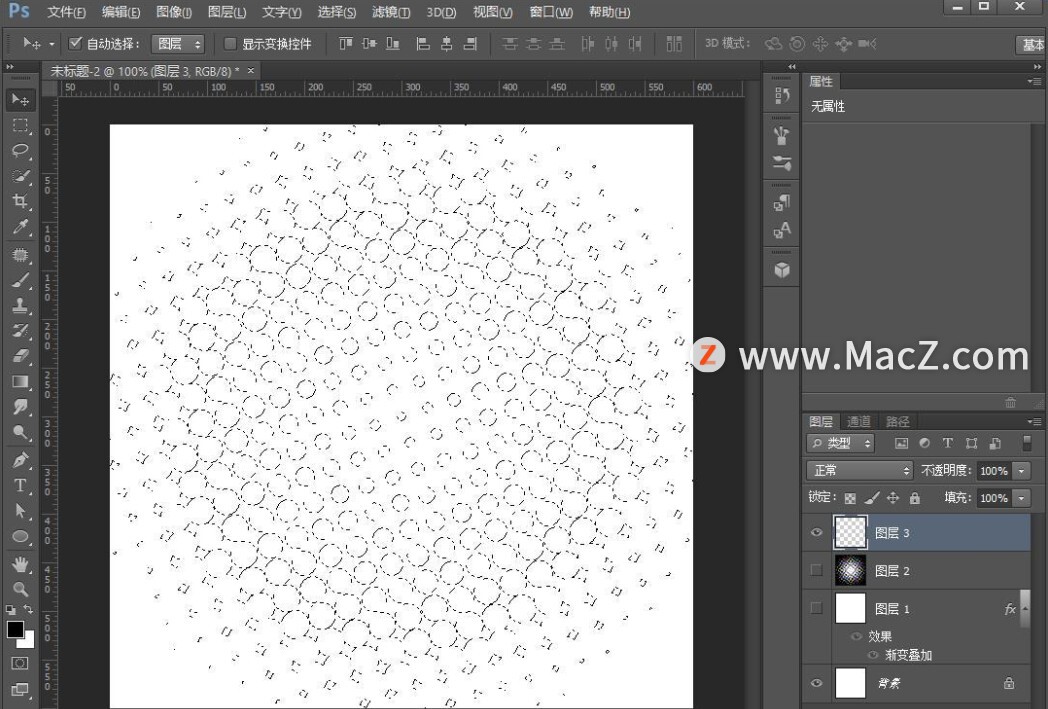
Task: Select the Eraser tool
Action: tap(20, 356)
